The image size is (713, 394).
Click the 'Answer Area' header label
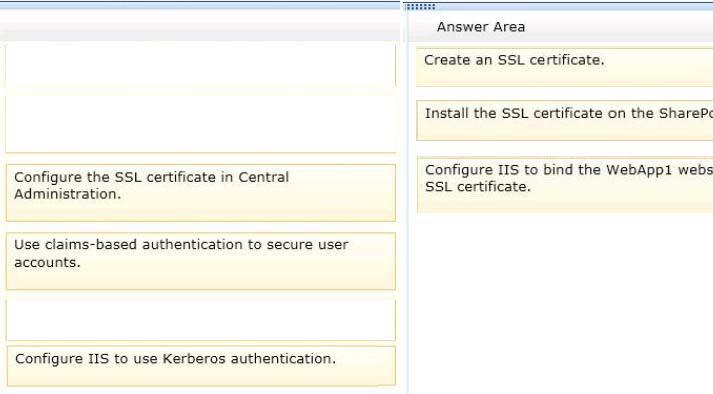(481, 27)
